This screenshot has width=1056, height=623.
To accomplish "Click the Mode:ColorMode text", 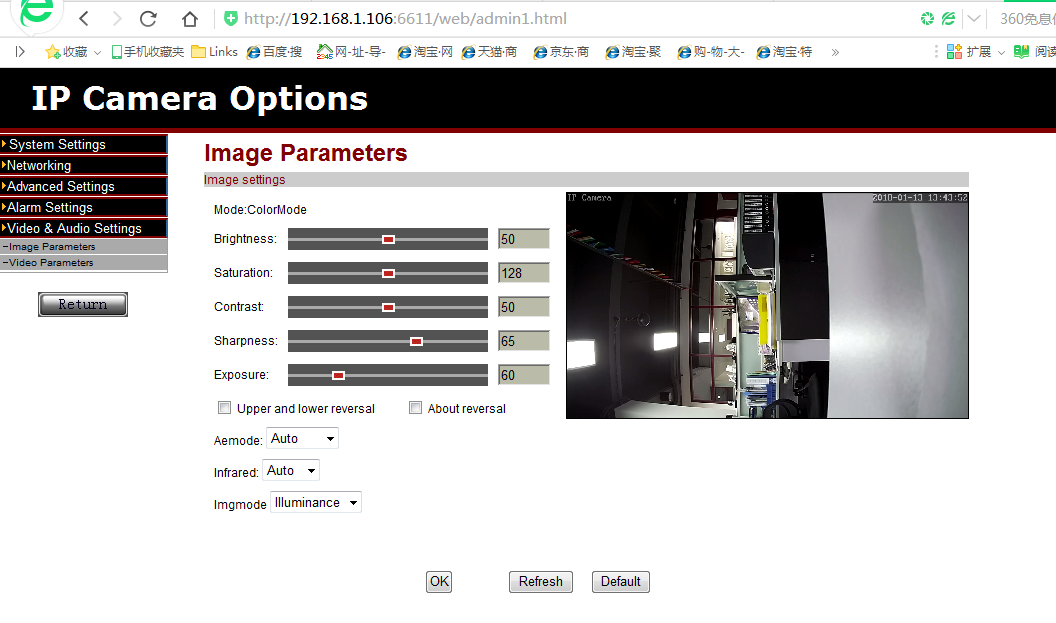I will coord(260,210).
